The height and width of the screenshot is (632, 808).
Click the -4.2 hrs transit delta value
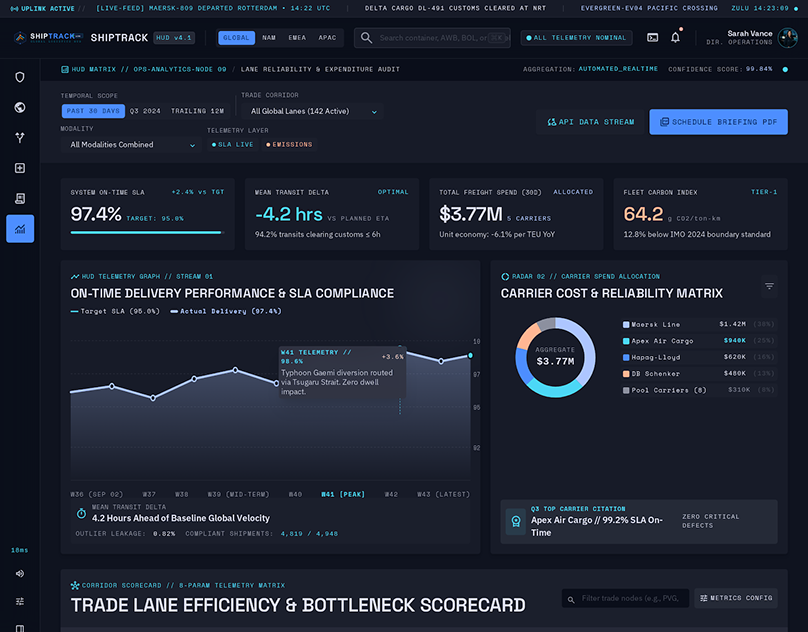(289, 214)
